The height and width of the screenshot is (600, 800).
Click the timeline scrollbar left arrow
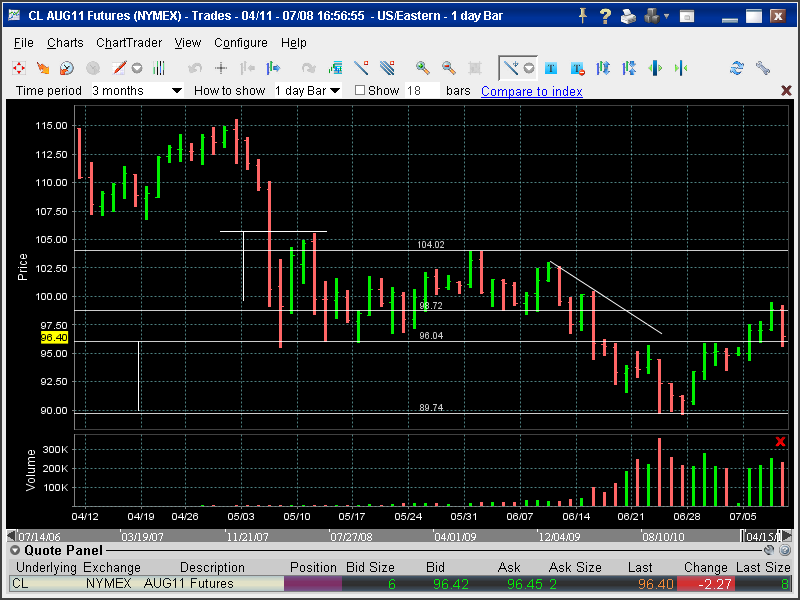11,536
